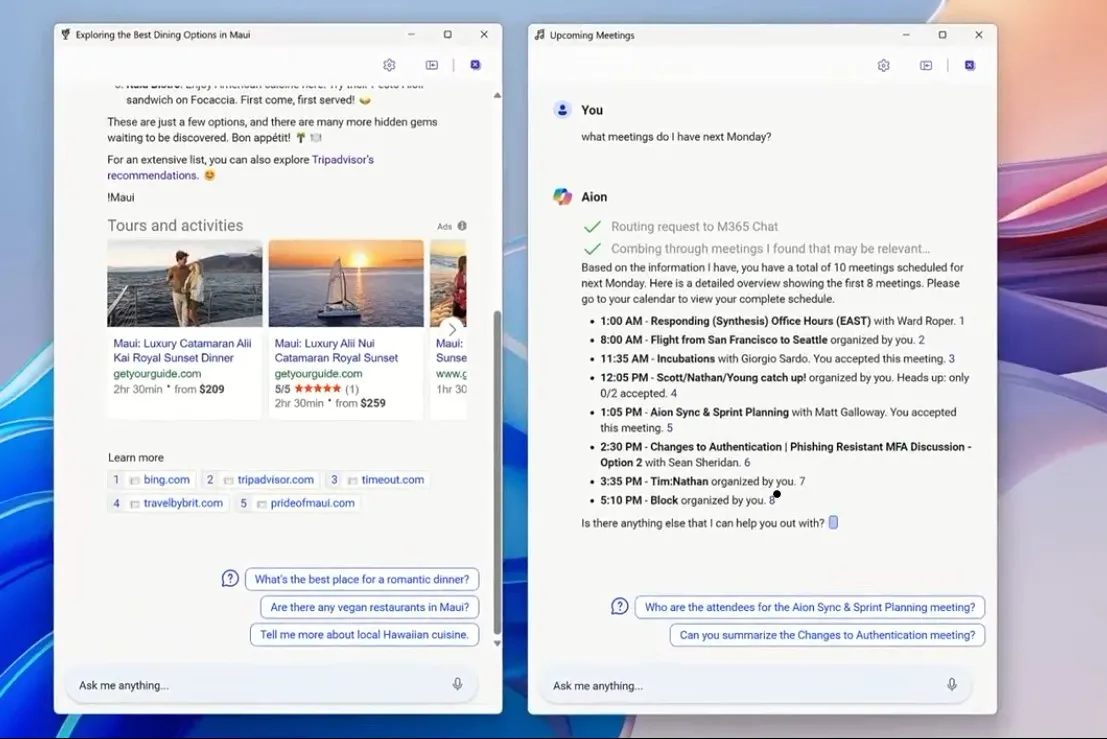Click sailboat at sunset tour thumbnail
The width and height of the screenshot is (1107, 739).
coord(346,283)
